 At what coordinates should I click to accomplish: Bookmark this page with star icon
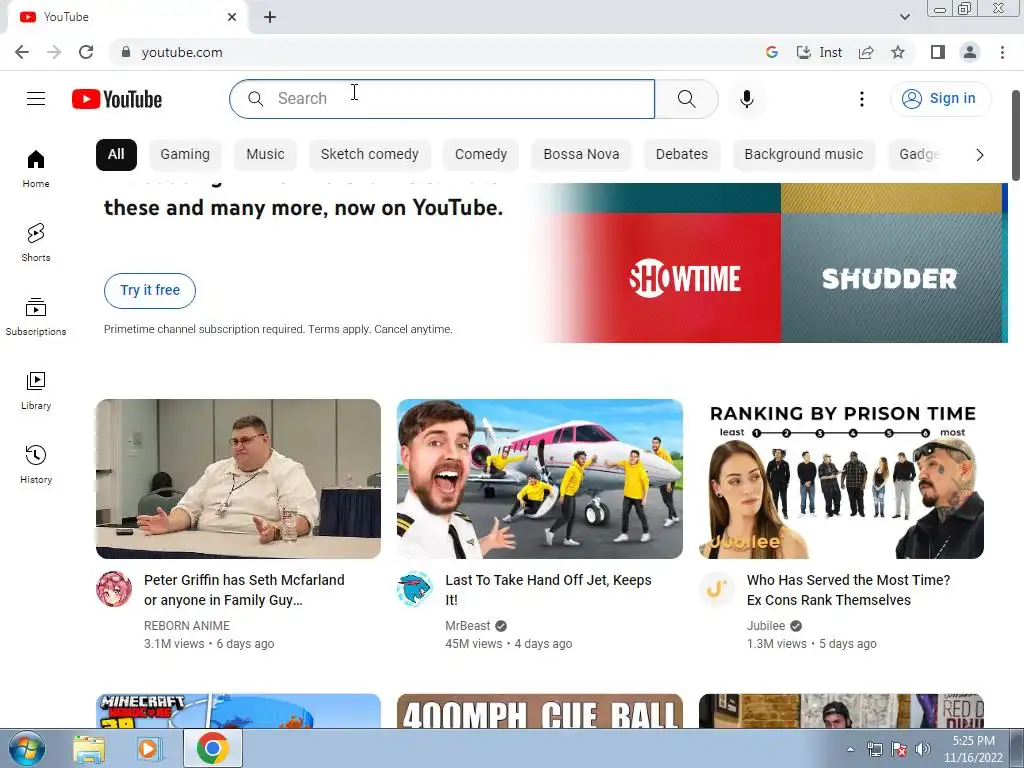pyautogui.click(x=898, y=52)
